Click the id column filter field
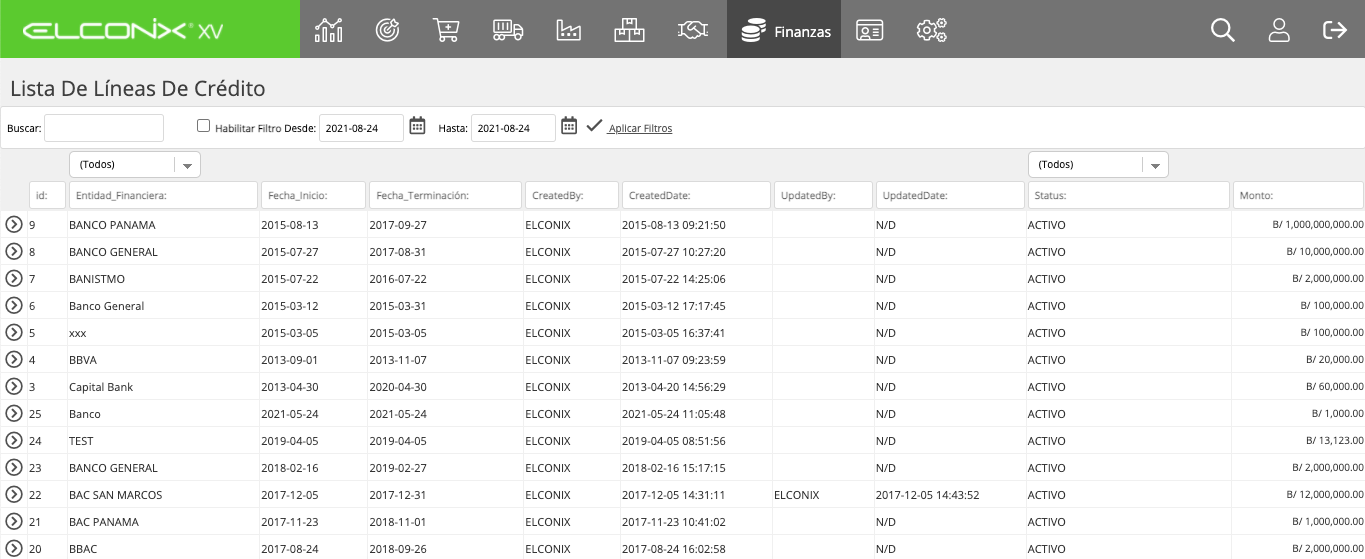This screenshot has width=1365, height=559. (x=47, y=195)
